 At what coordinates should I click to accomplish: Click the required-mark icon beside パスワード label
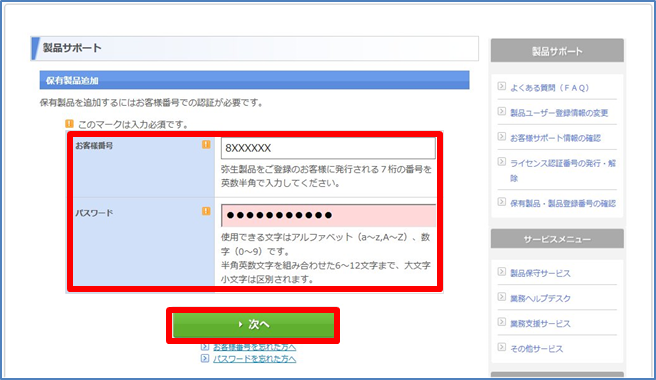206,211
